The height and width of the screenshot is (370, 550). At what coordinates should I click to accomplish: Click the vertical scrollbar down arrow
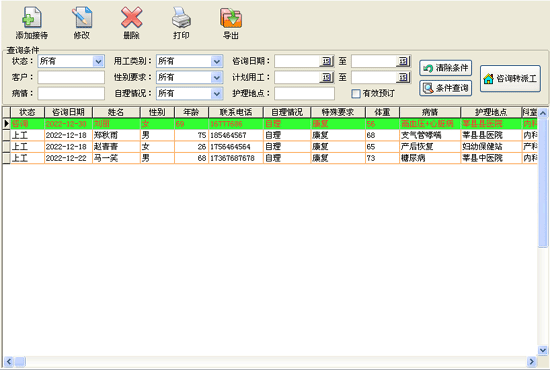point(543,350)
